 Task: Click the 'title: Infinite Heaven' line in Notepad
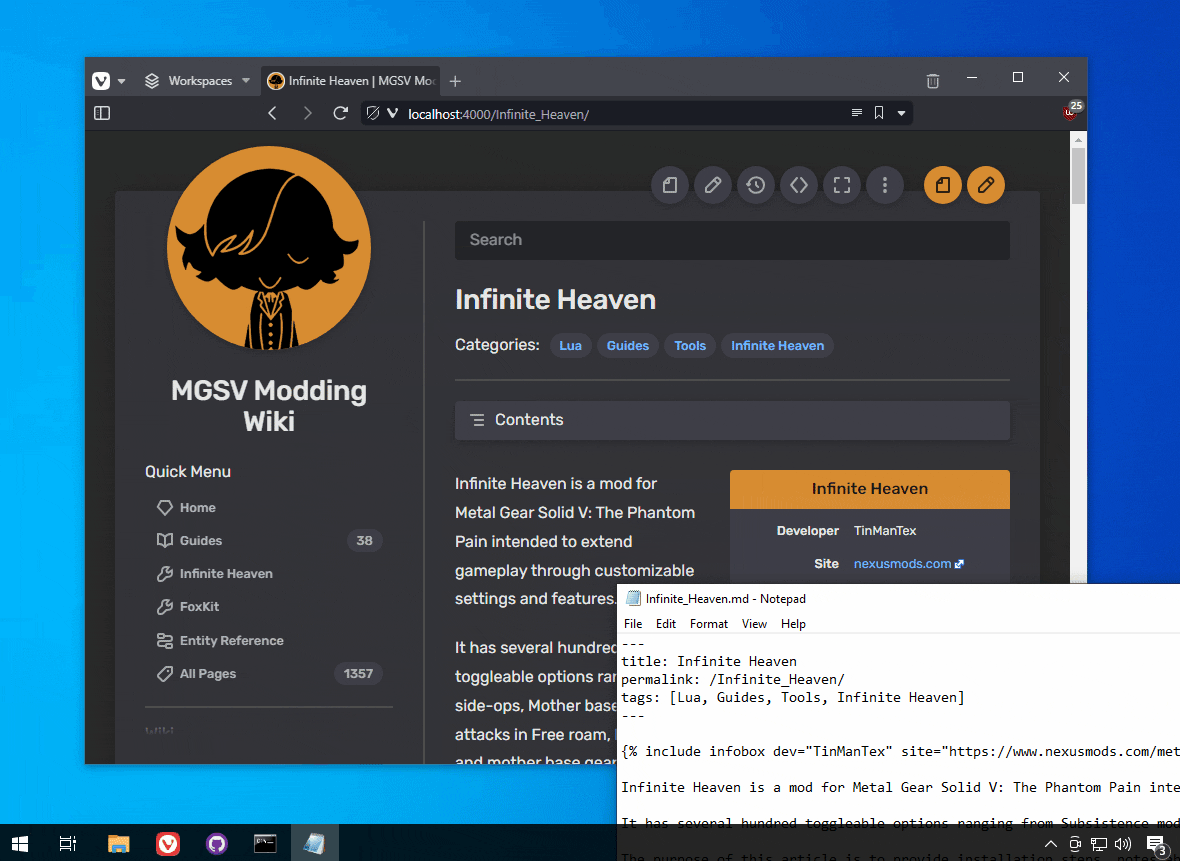click(709, 662)
